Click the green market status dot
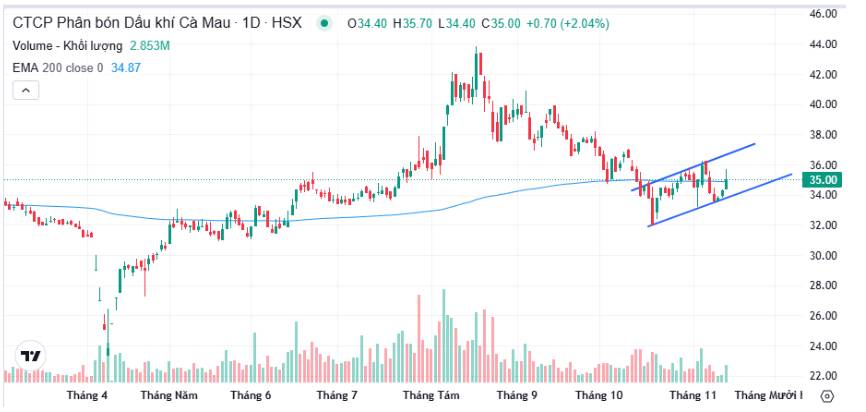 coord(324,23)
